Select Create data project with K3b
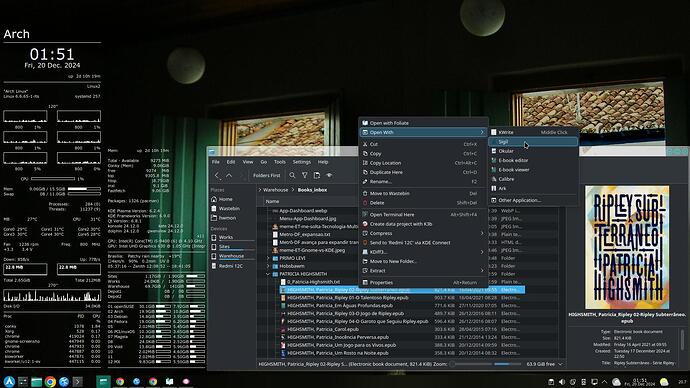The width and height of the screenshot is (690, 388). coord(423,224)
